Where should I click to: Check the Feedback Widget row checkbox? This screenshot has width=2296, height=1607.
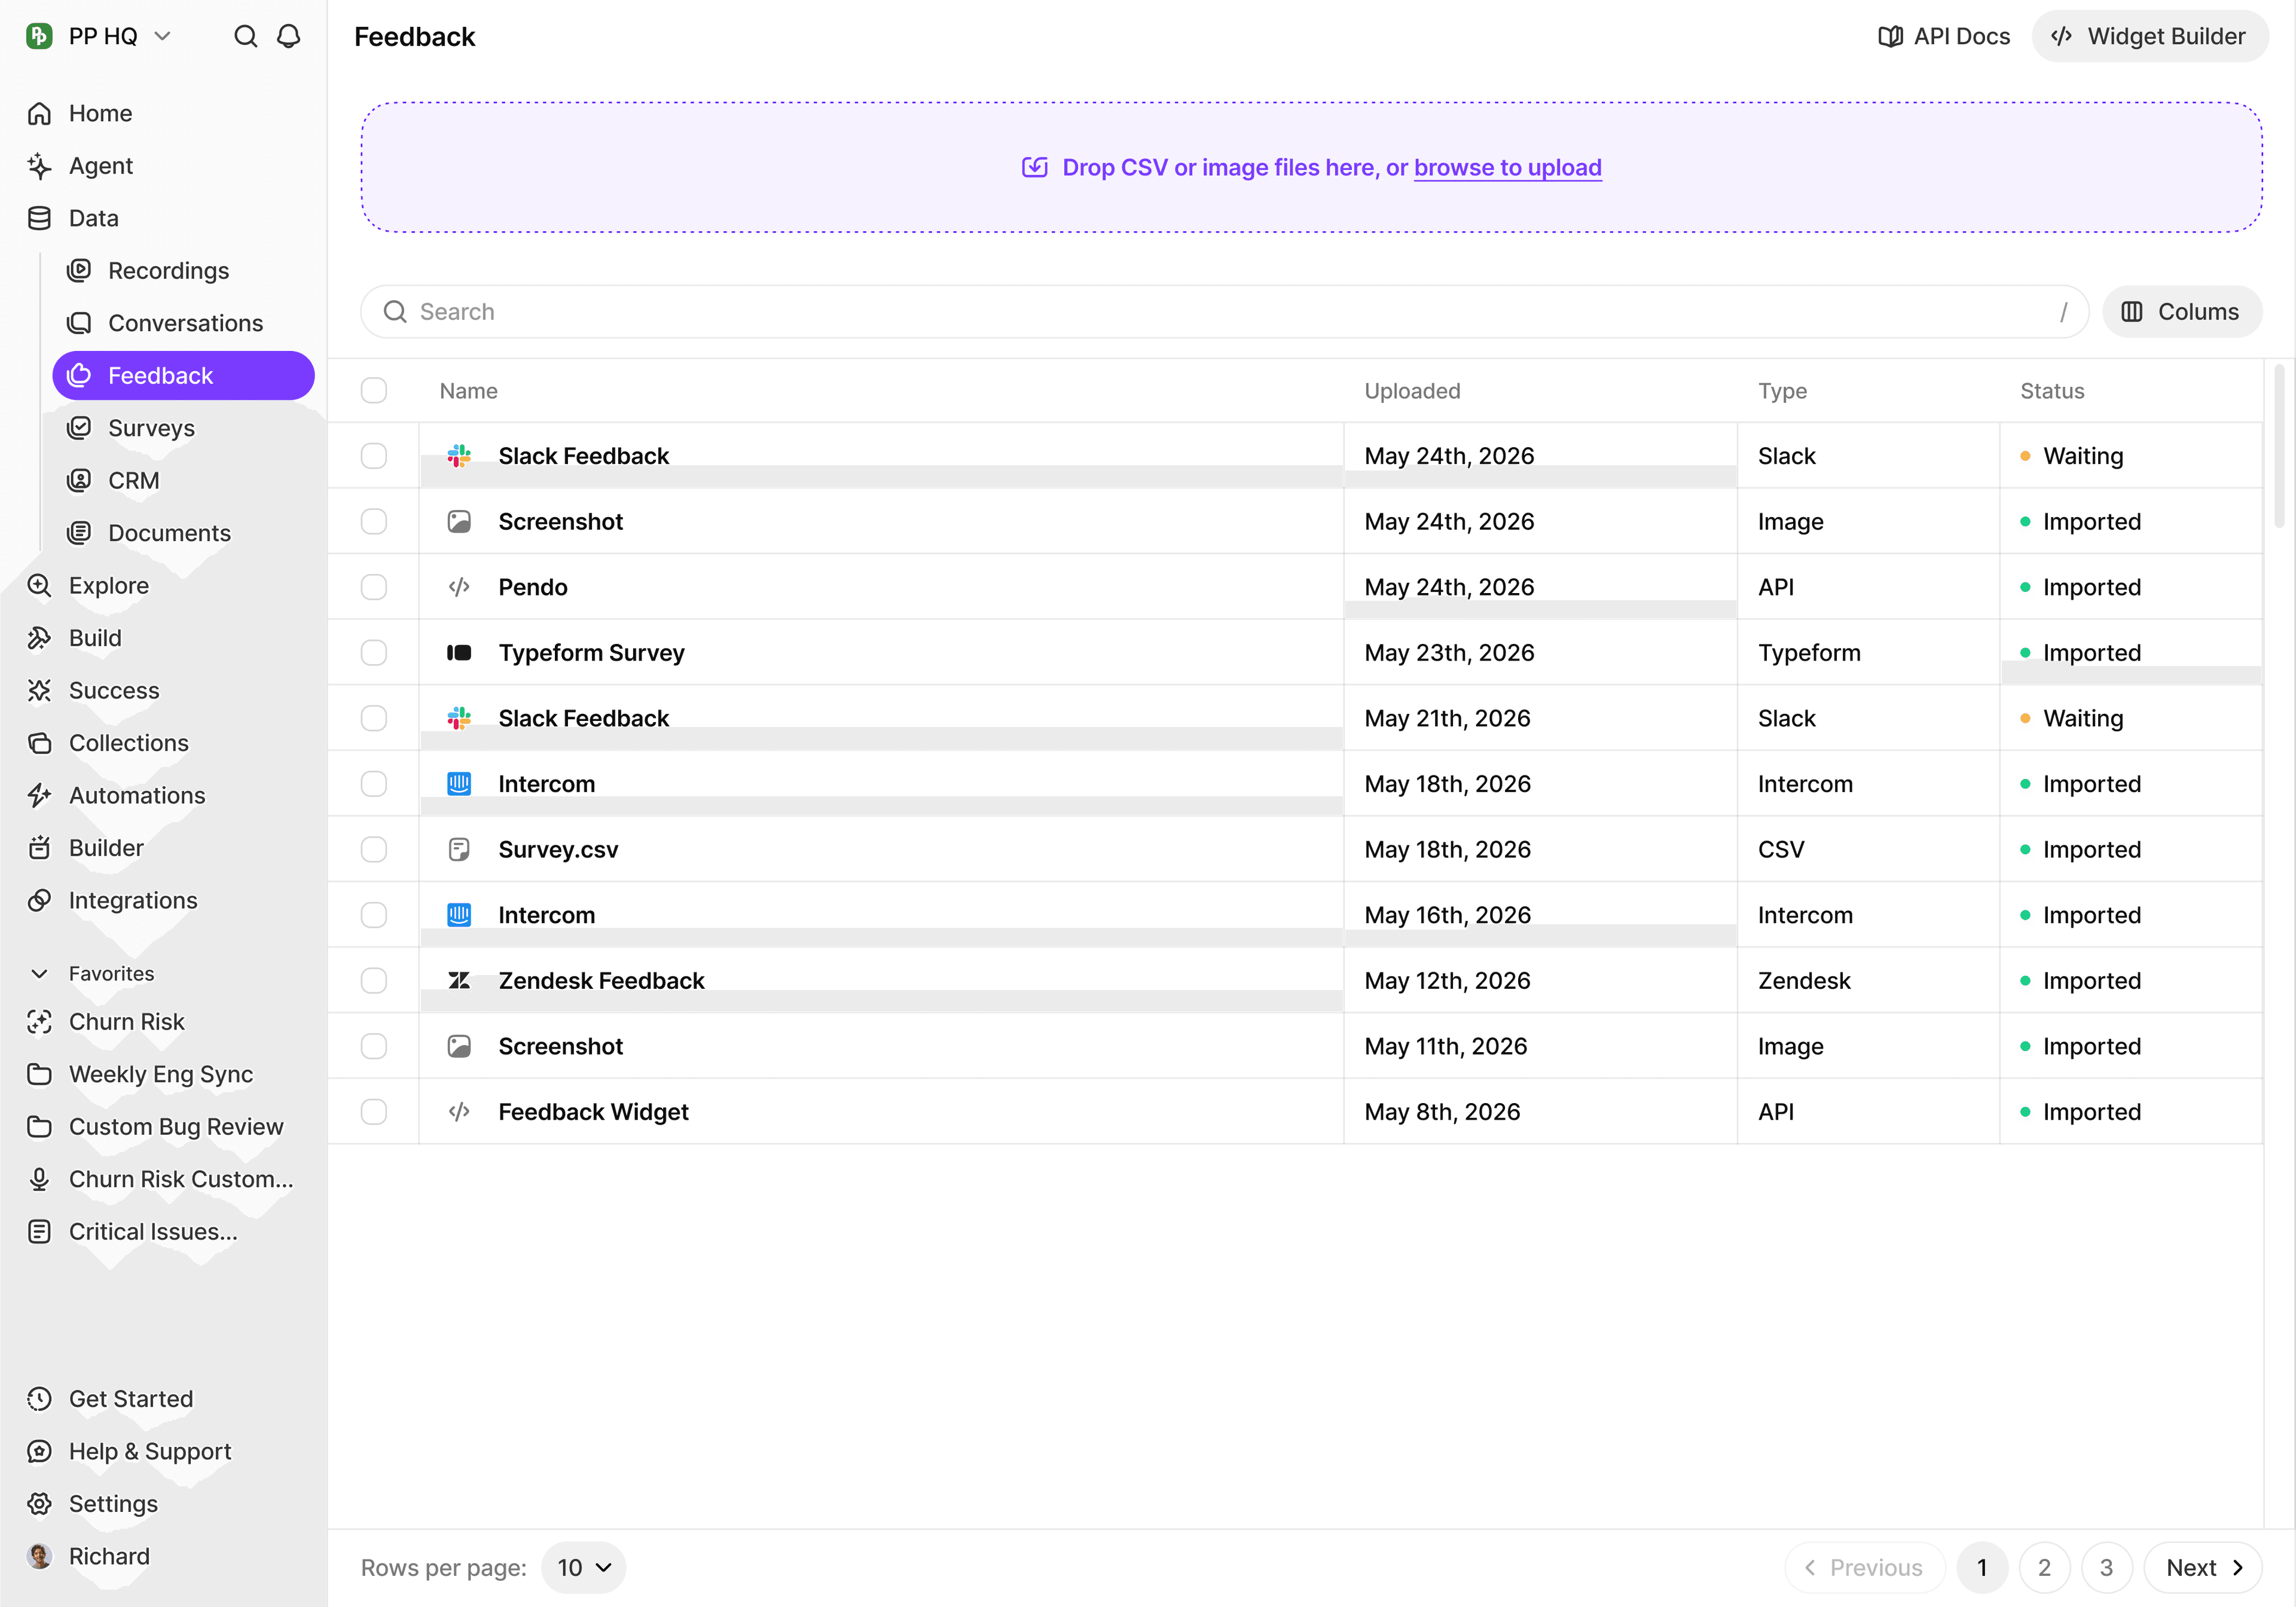374,1112
